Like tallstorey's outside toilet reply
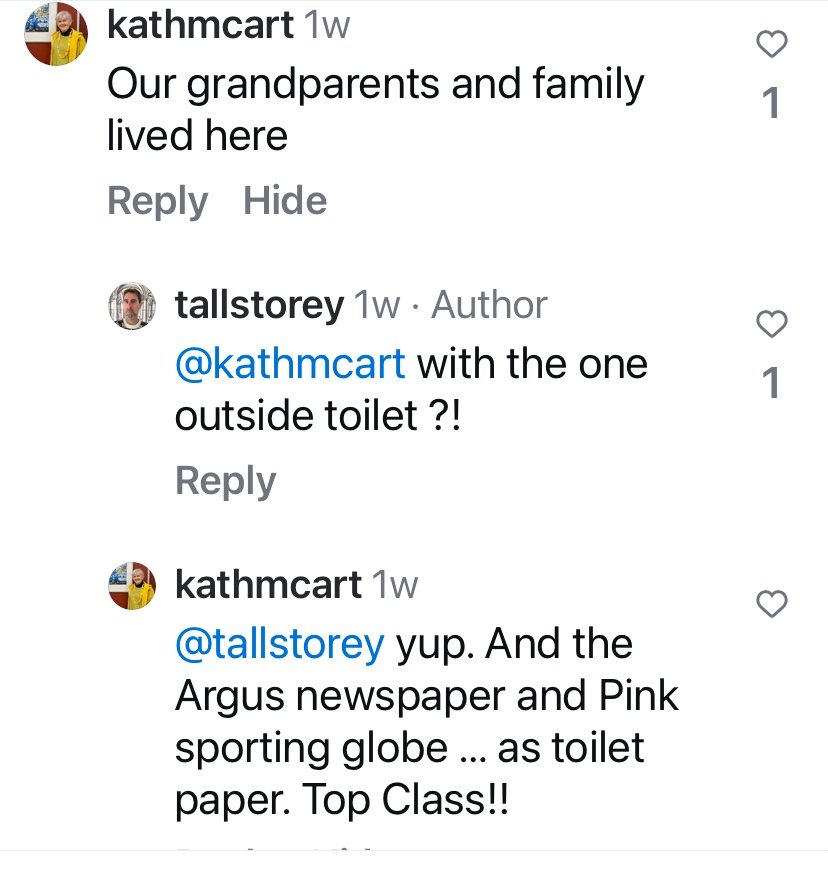Image resolution: width=828 pixels, height=870 pixels. [x=771, y=324]
